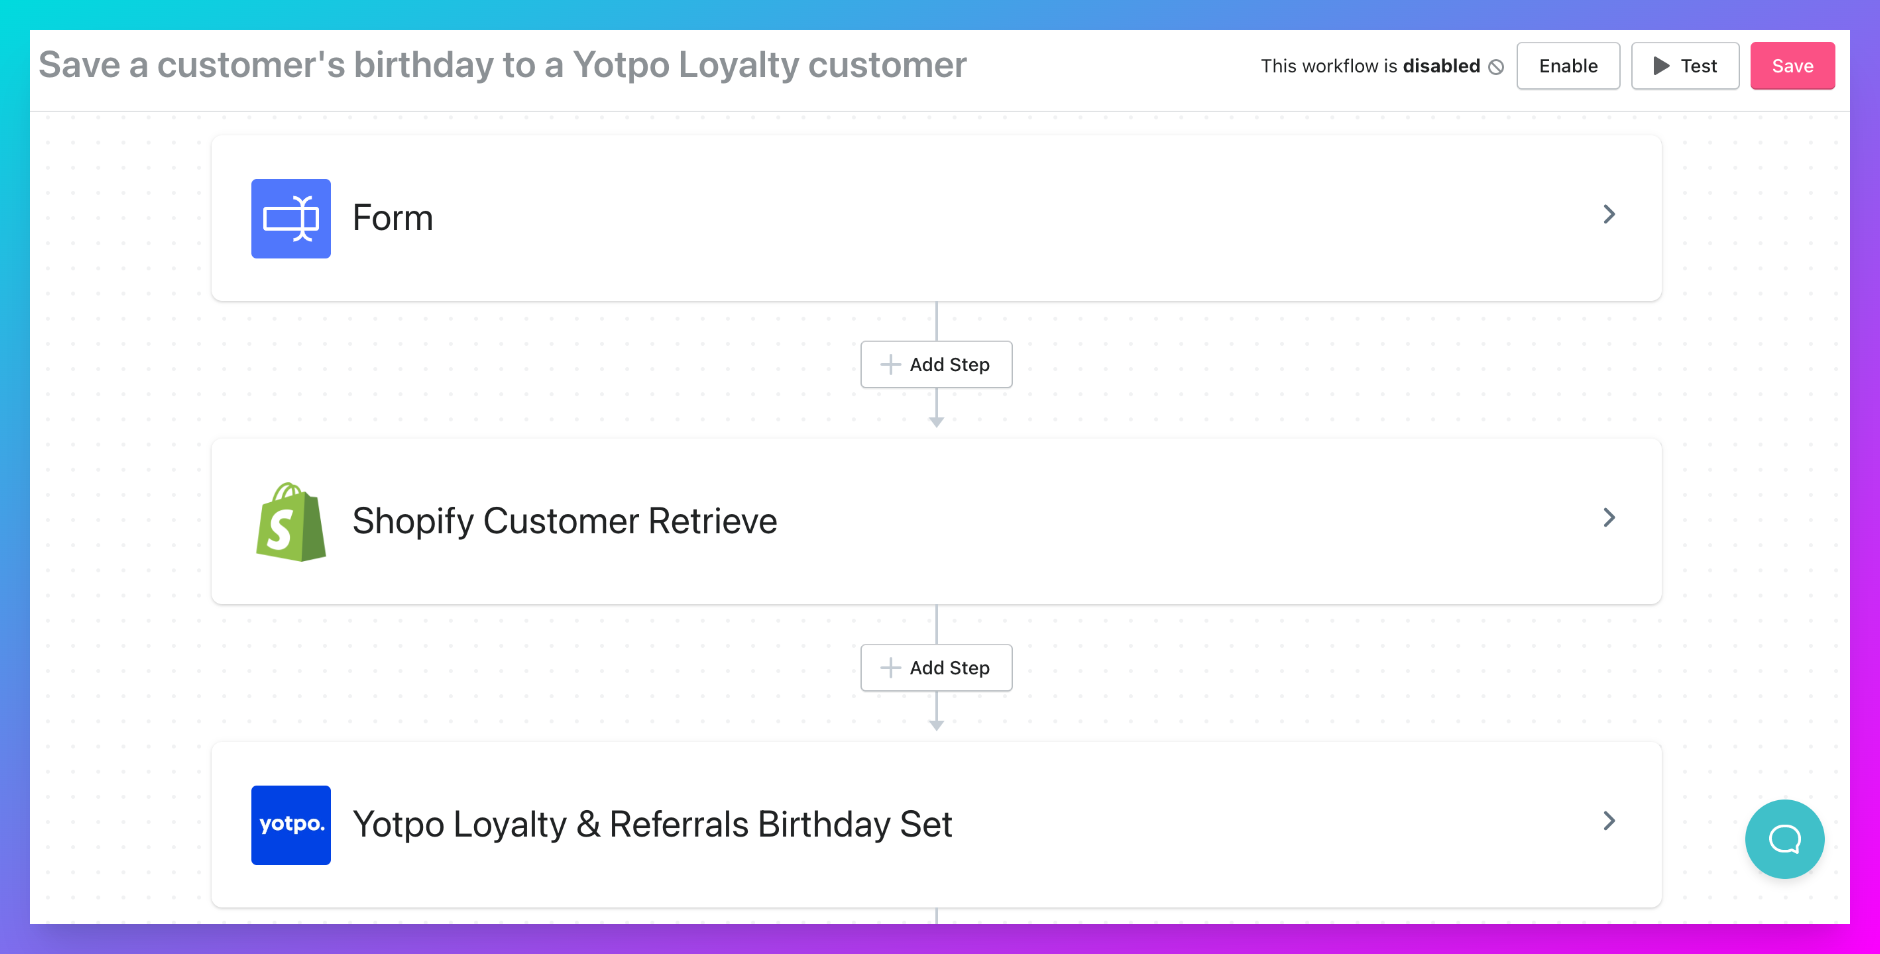Viewport: 1880px width, 954px height.
Task: Expand the Shopify Customer Retrieve chevron
Action: 1609,518
